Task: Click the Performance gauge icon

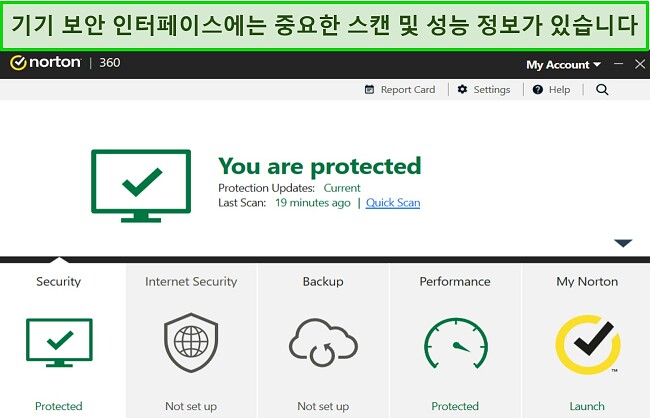Action: click(x=456, y=343)
